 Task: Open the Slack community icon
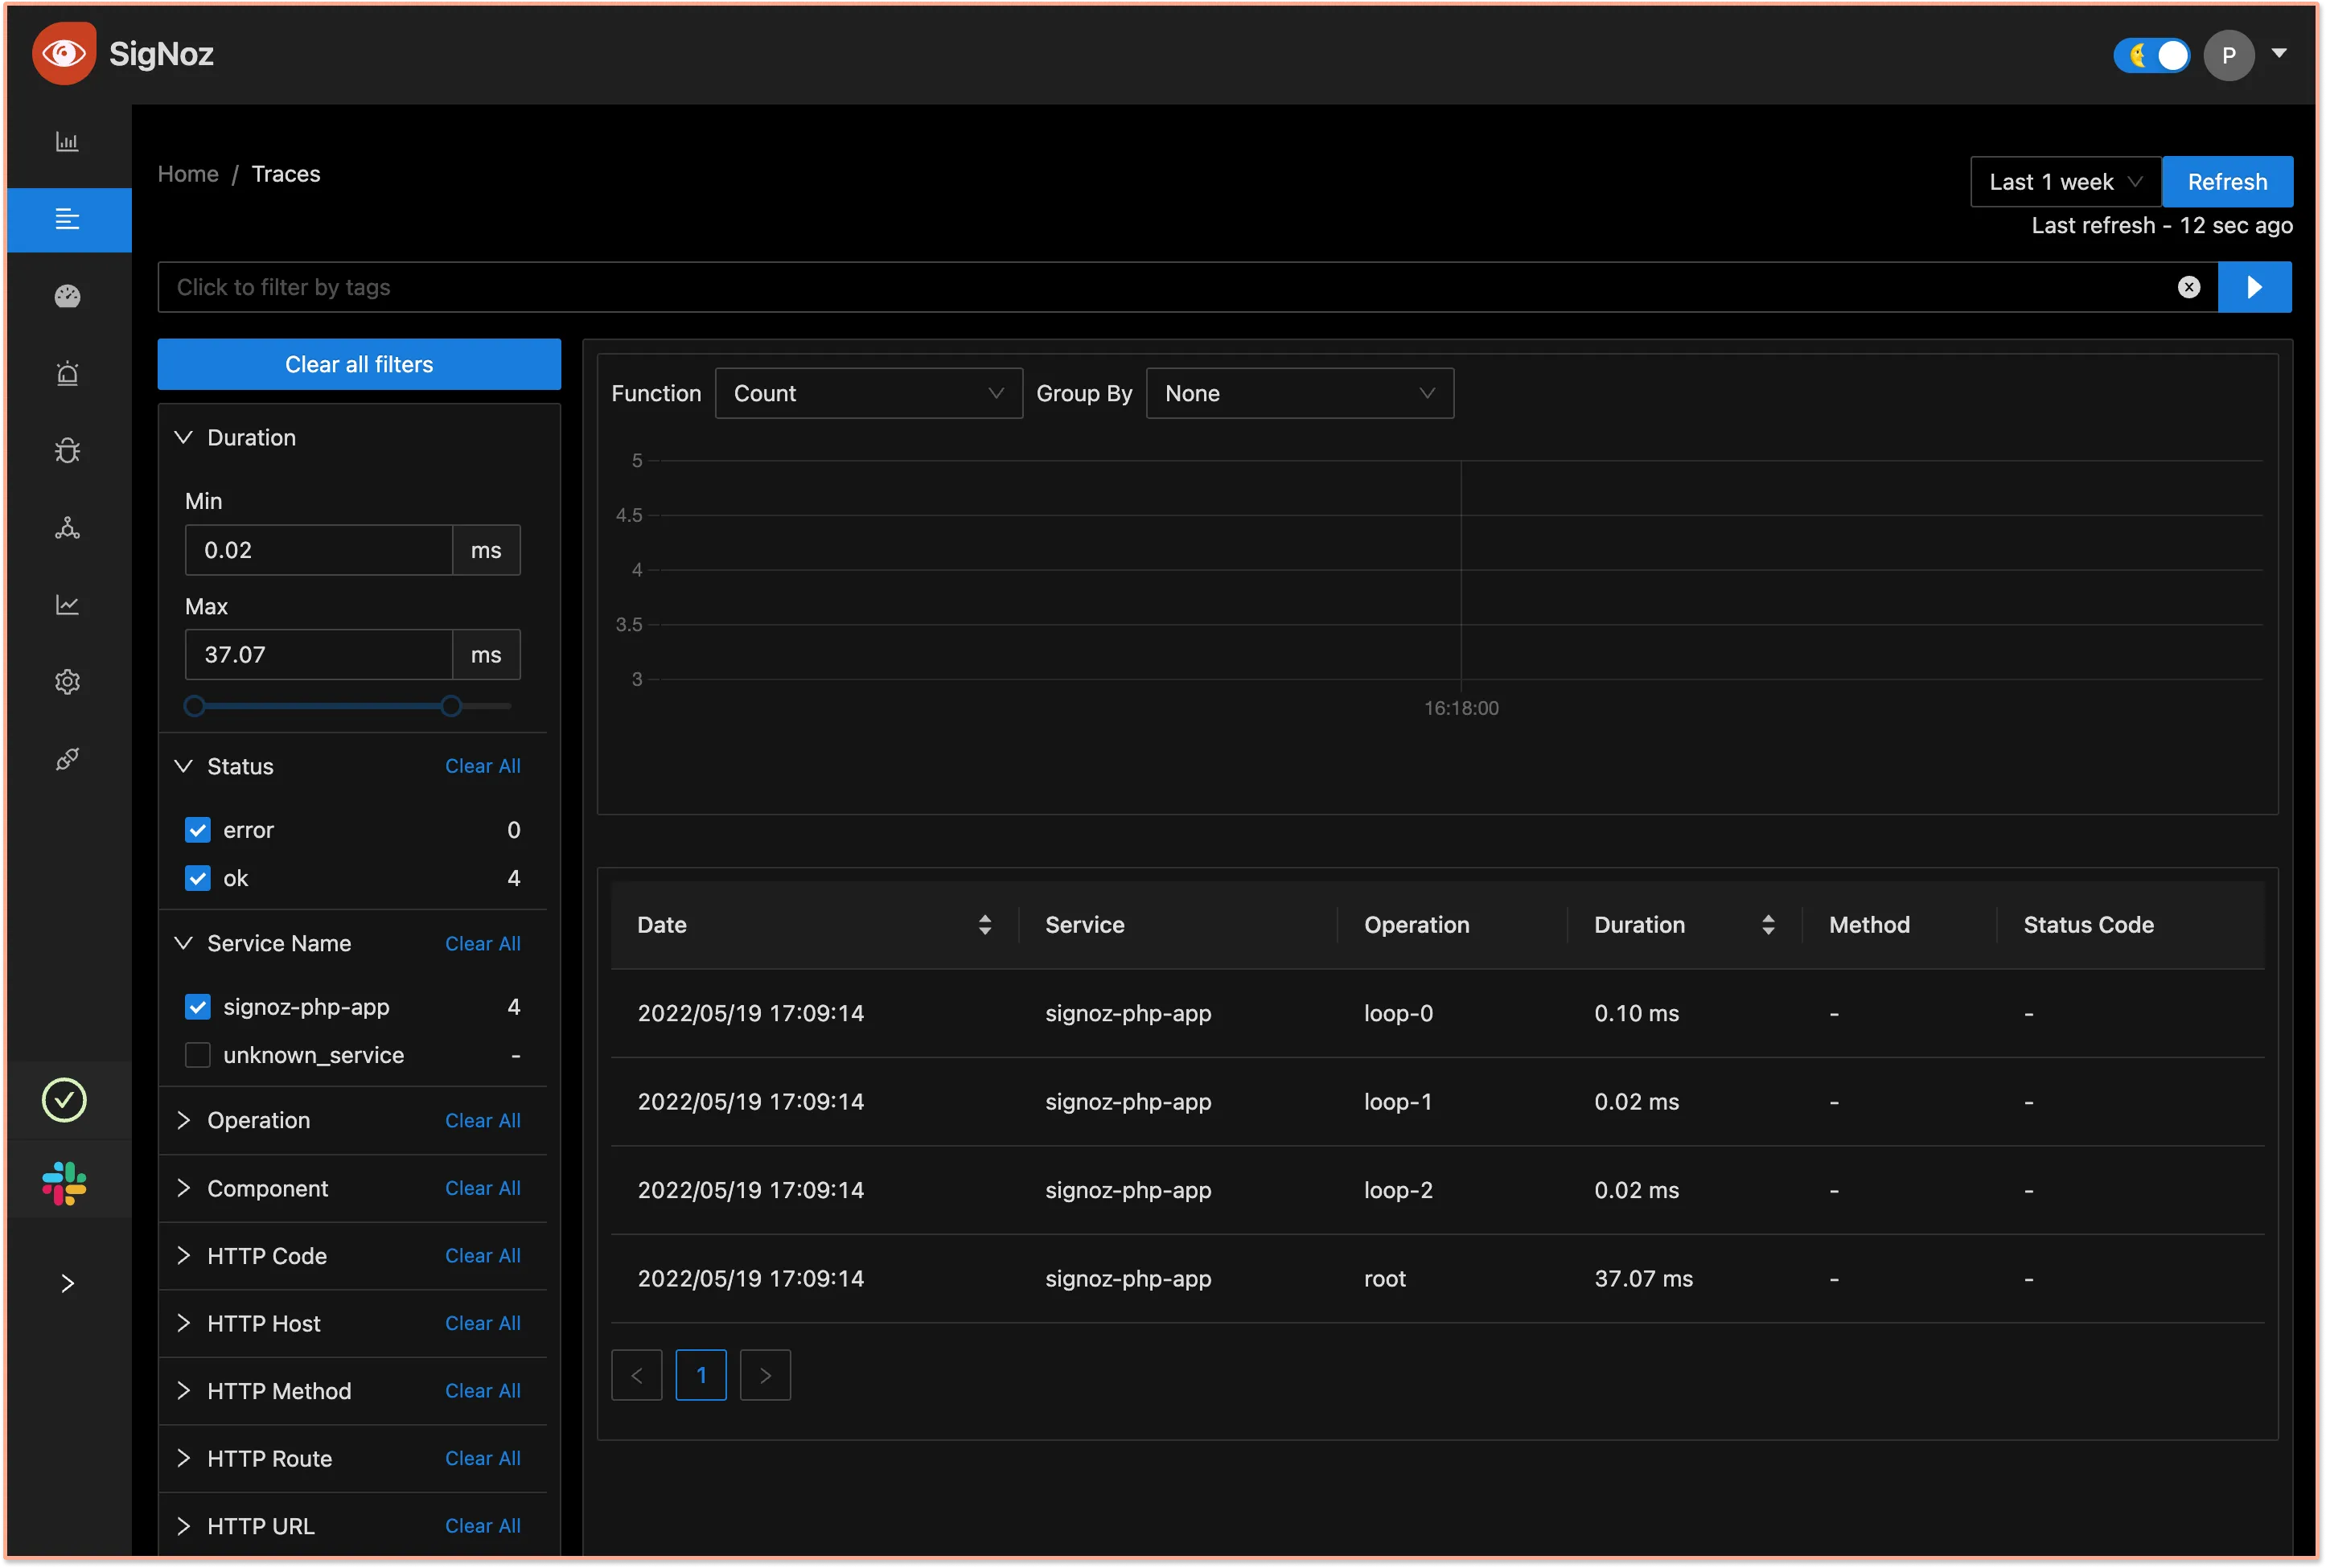coord(64,1183)
